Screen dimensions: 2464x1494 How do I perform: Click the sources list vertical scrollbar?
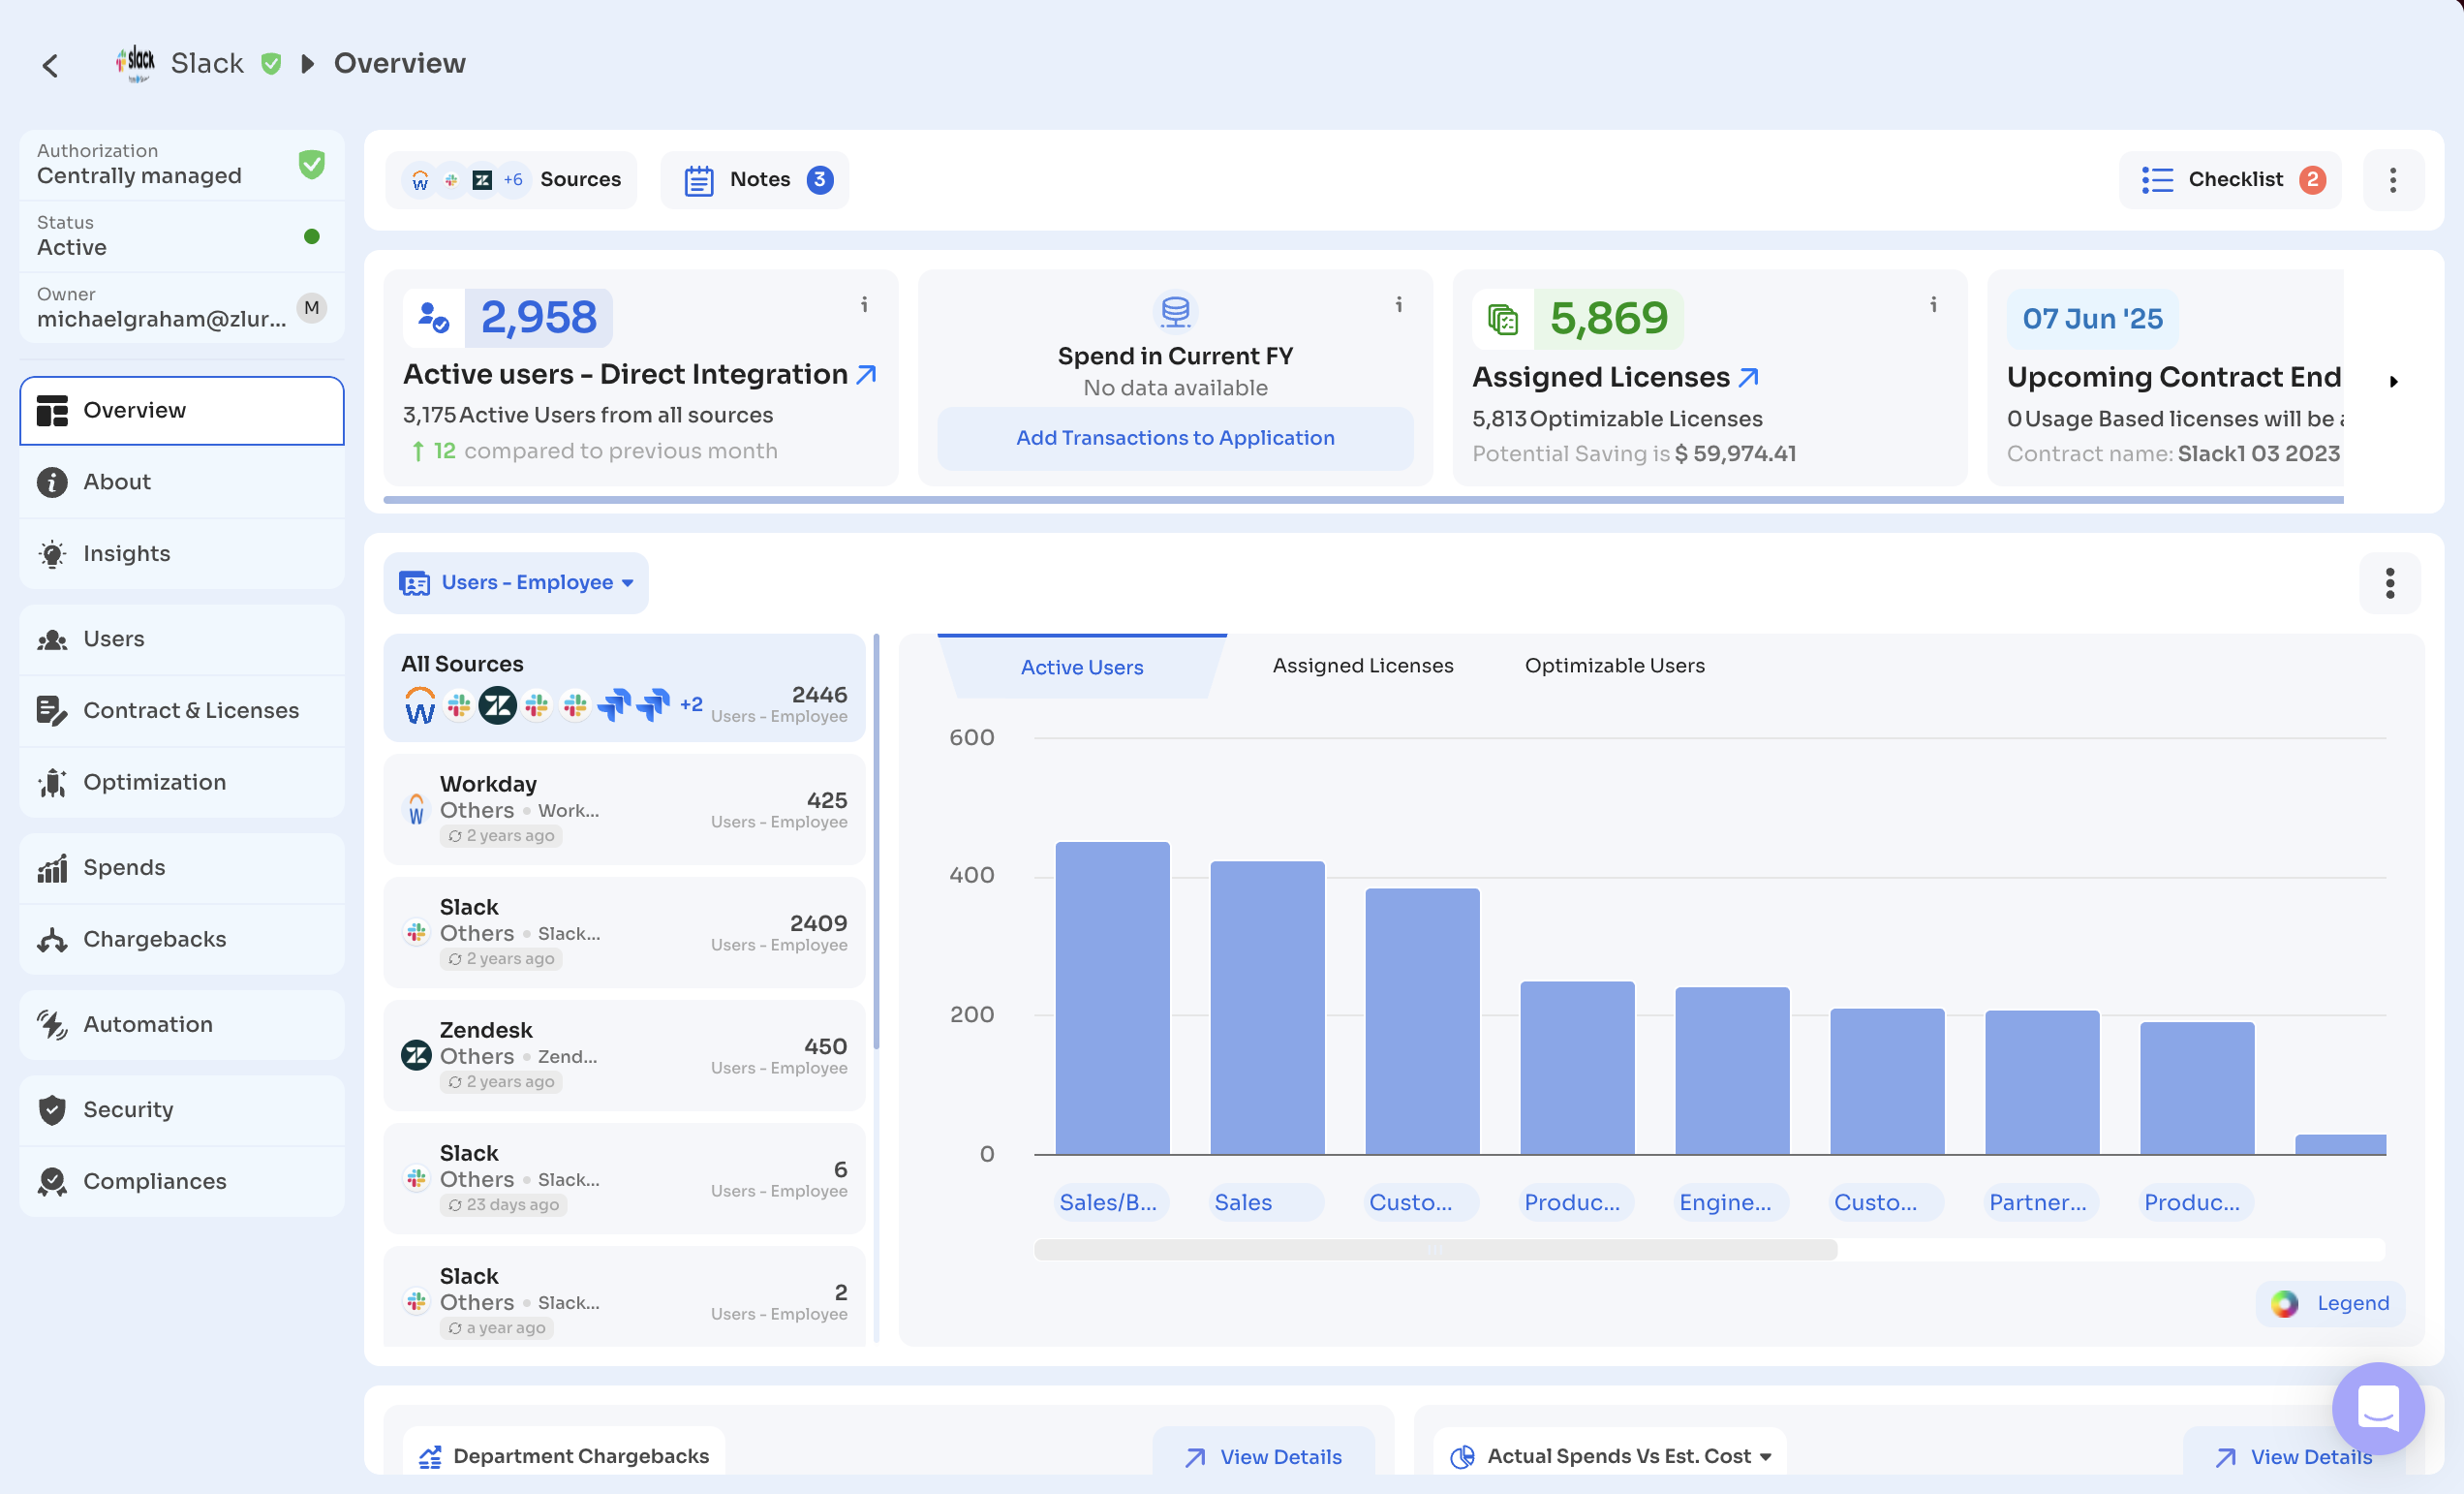(x=877, y=840)
